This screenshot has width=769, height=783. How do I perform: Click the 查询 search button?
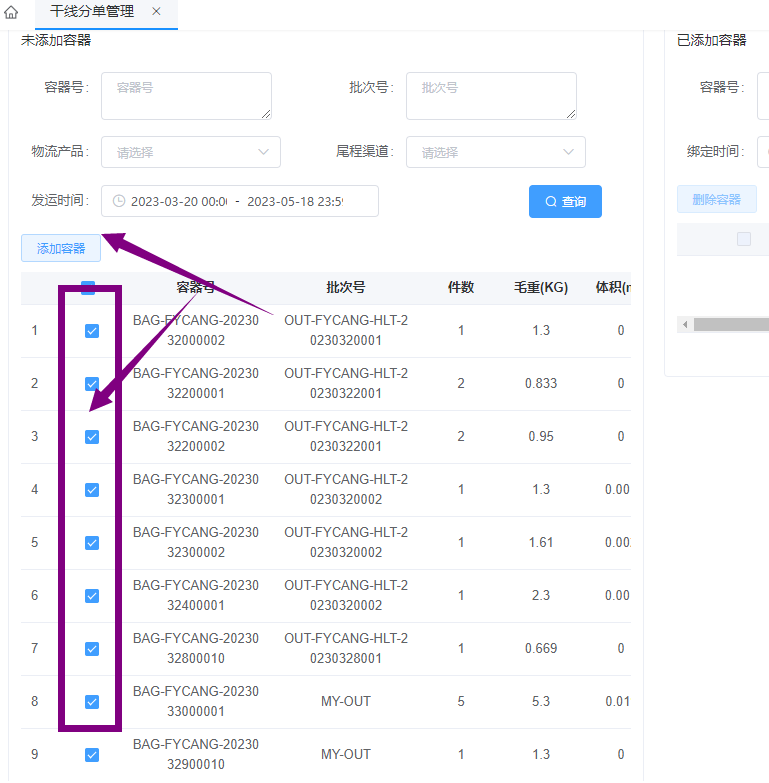pyautogui.click(x=565, y=201)
